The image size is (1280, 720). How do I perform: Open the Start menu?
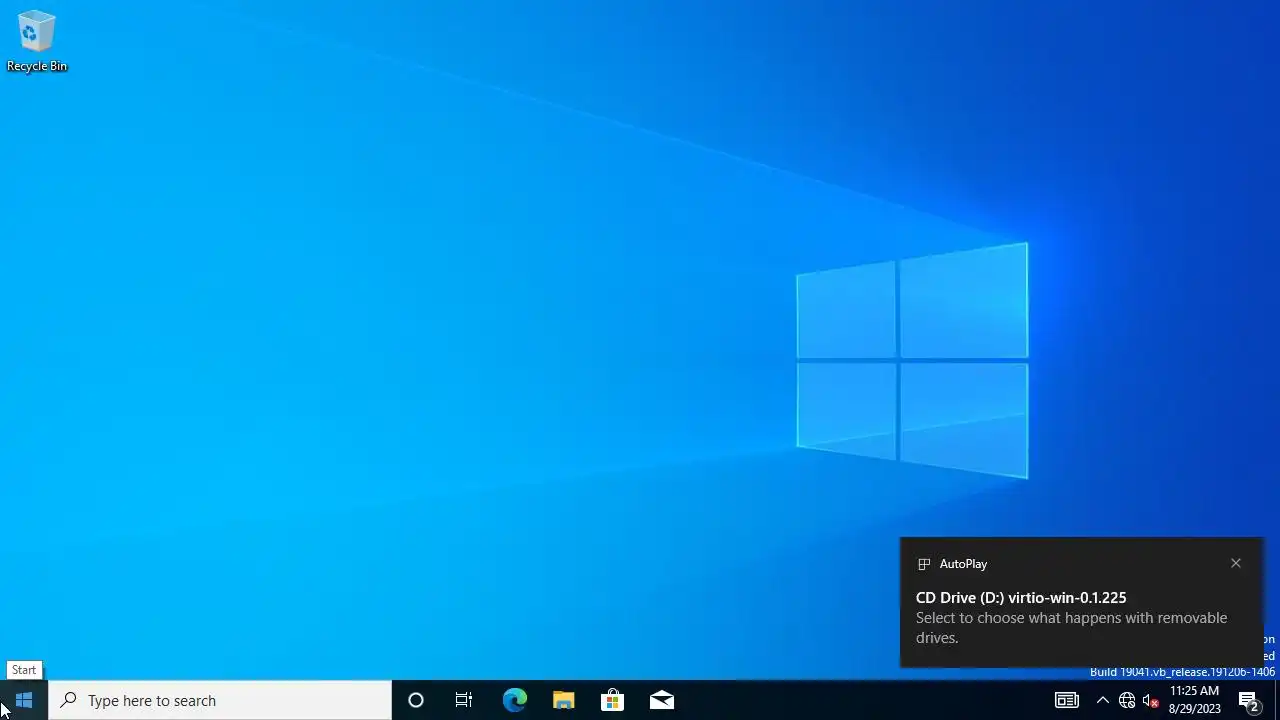point(24,700)
